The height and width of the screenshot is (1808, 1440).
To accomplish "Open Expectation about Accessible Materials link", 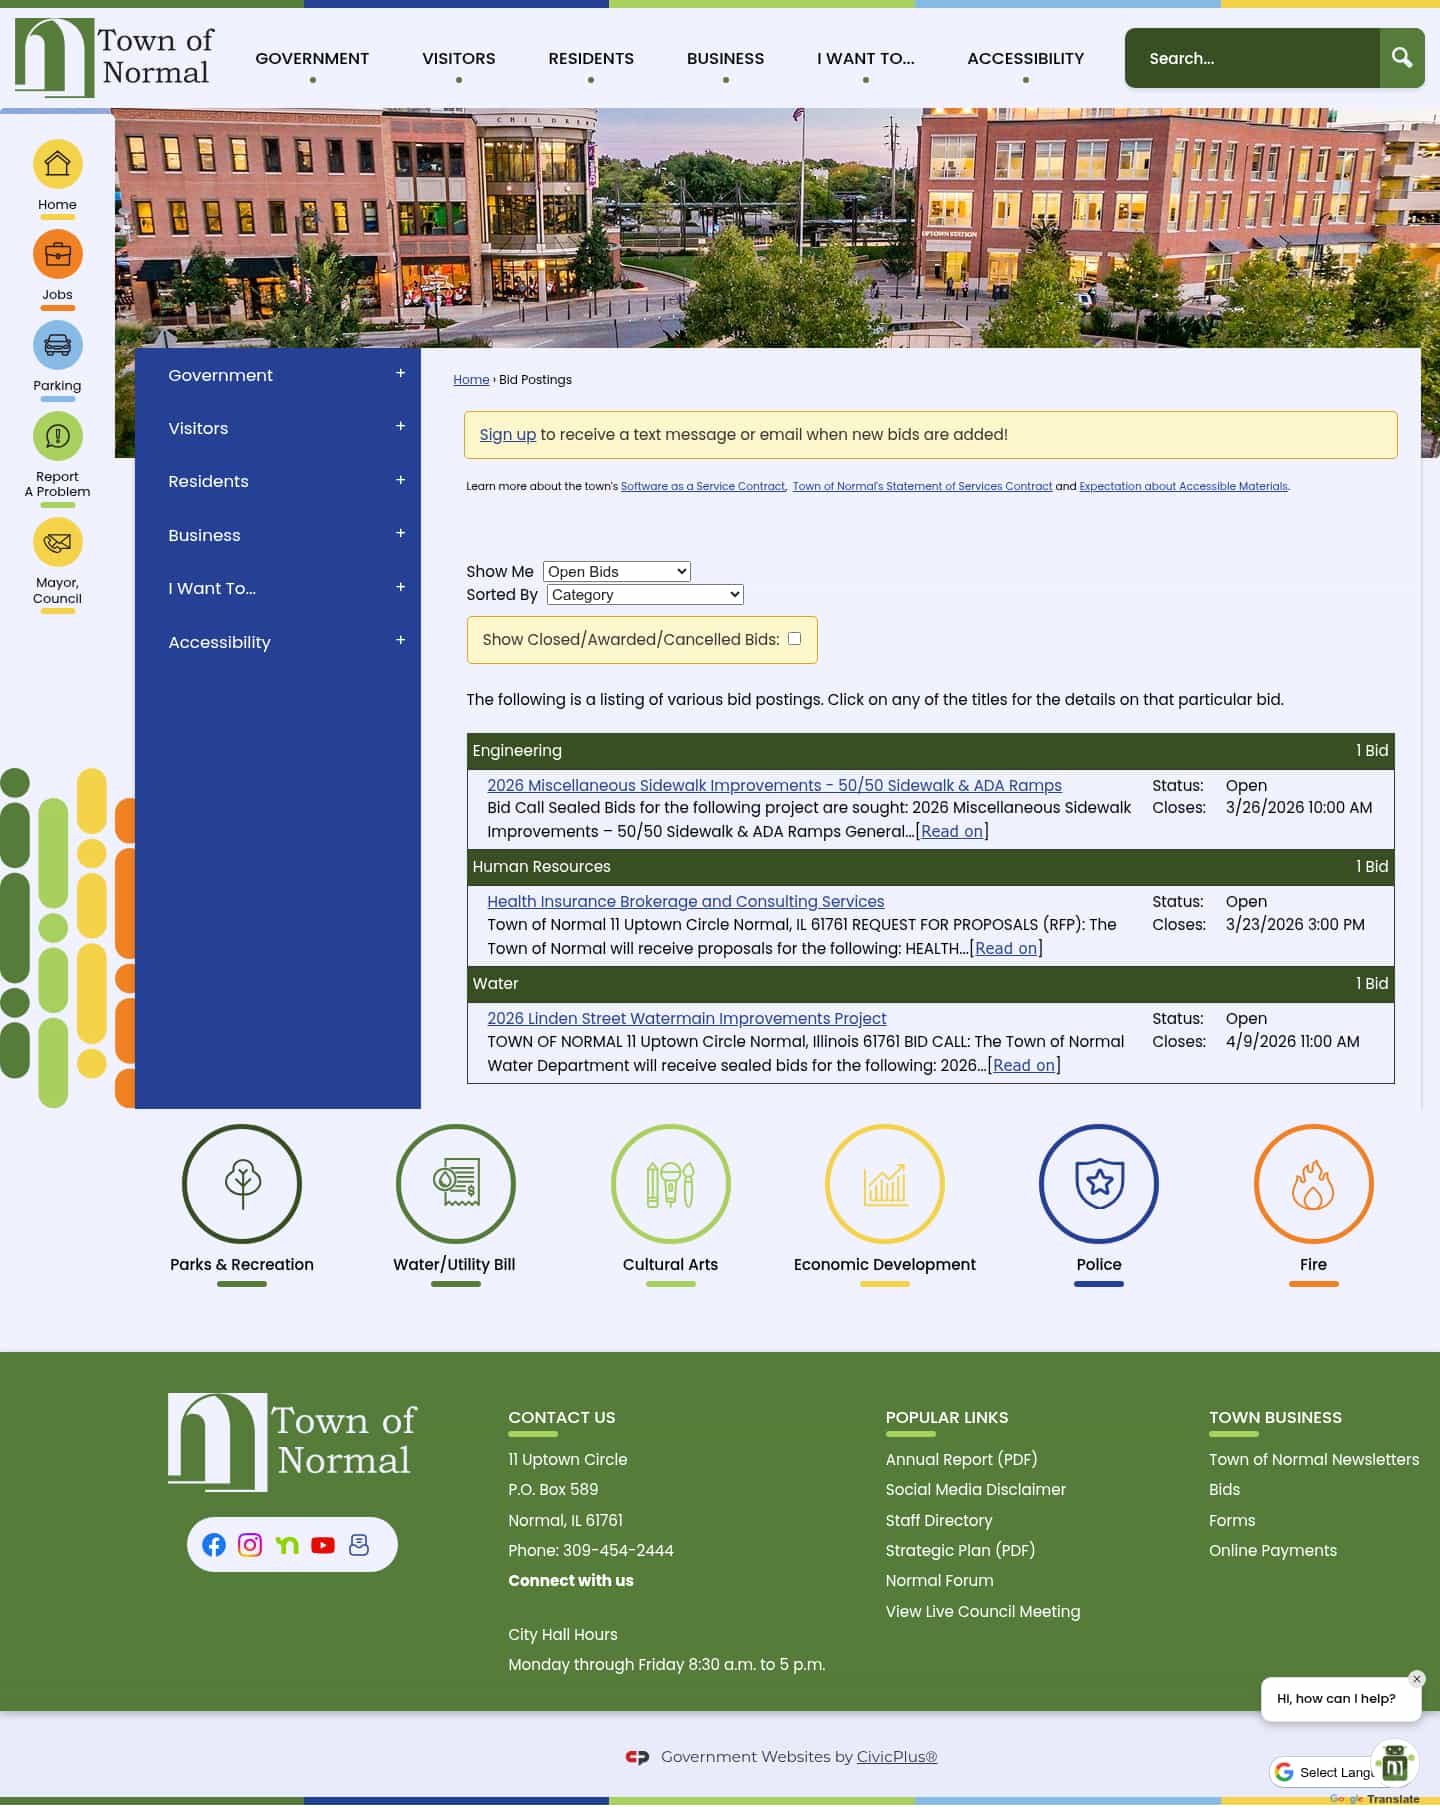I will (x=1183, y=486).
